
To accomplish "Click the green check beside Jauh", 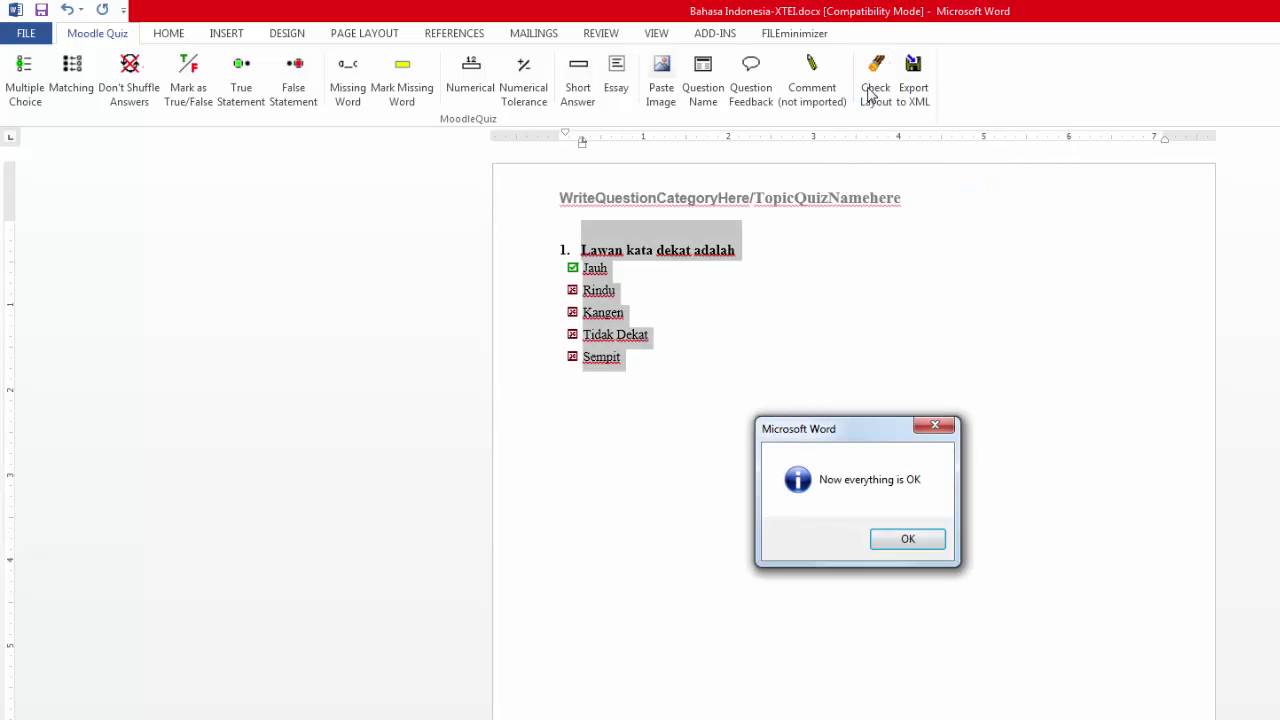I will tap(573, 268).
